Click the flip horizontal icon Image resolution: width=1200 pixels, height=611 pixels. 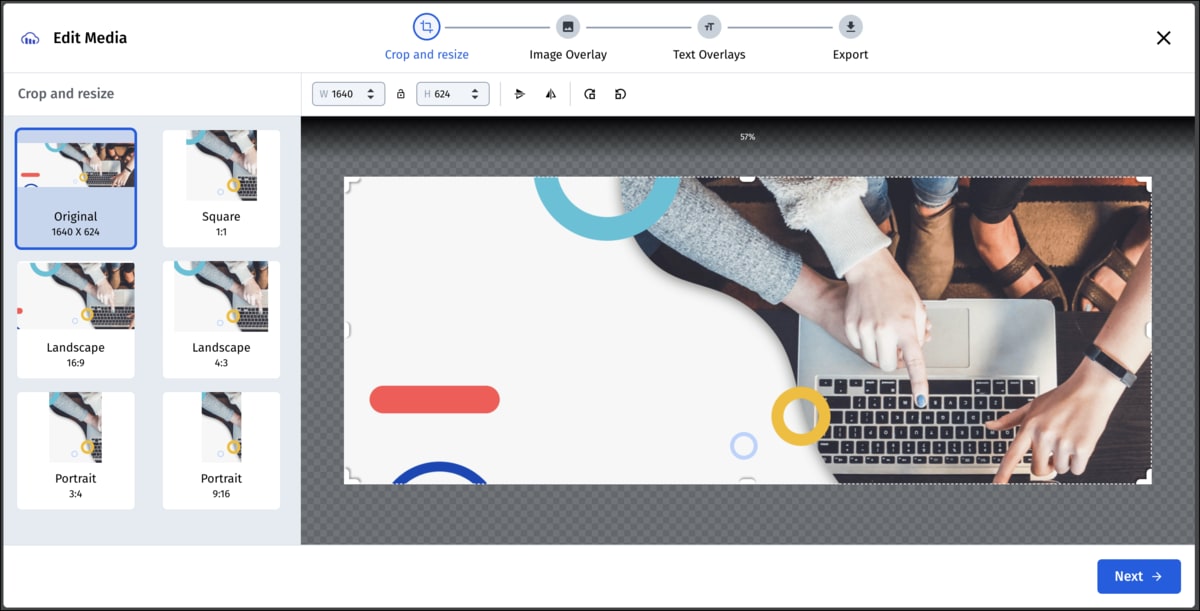coord(550,94)
